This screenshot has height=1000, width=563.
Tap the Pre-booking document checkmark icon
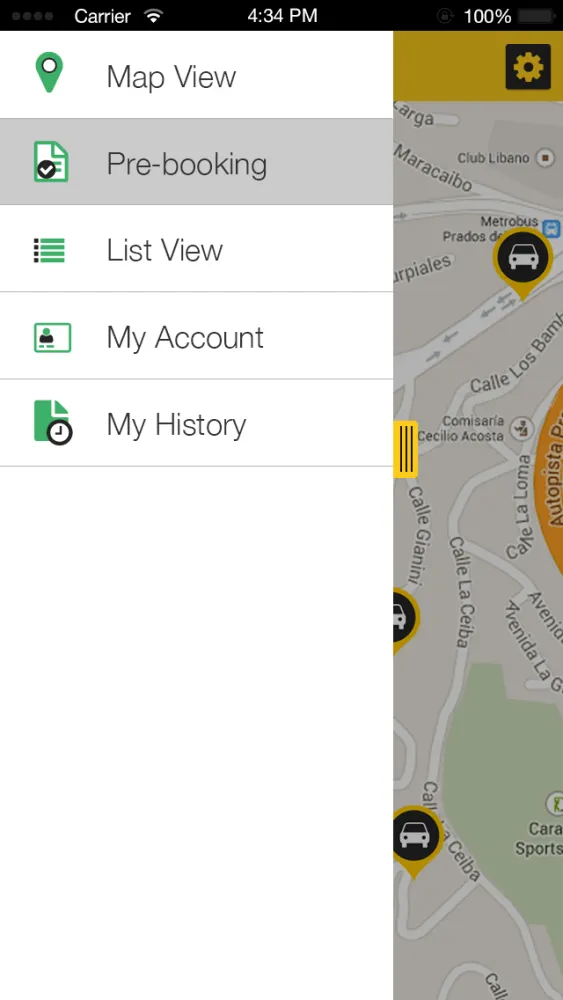[51, 162]
